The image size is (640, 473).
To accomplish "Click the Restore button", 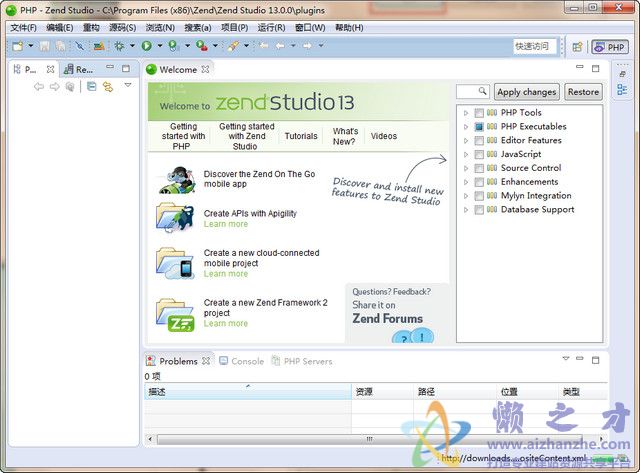I will point(583,92).
